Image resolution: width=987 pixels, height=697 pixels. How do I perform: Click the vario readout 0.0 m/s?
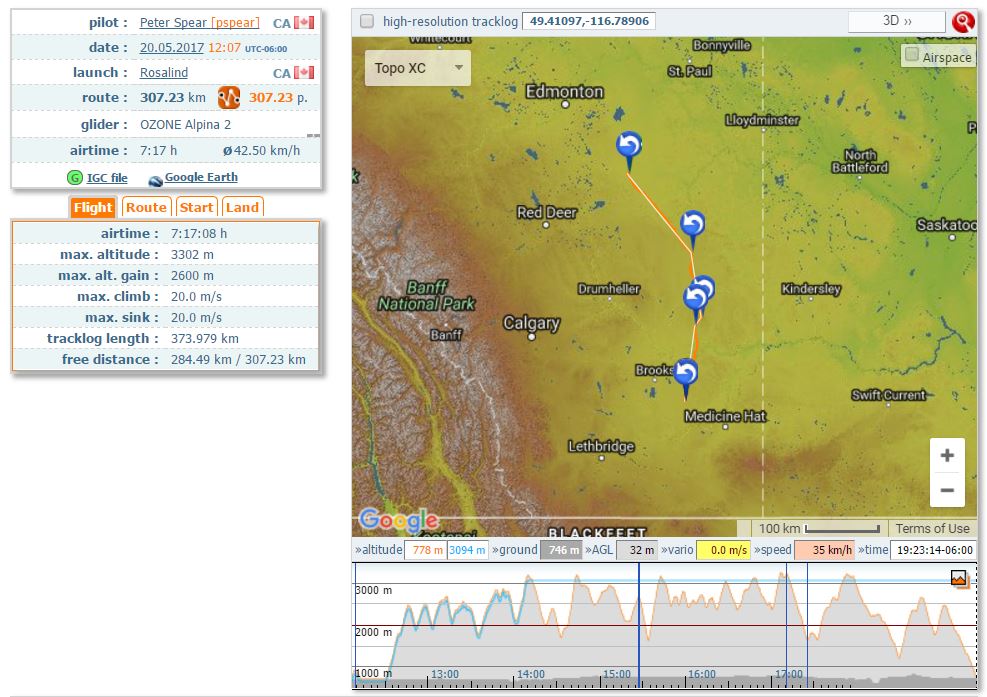coord(723,550)
